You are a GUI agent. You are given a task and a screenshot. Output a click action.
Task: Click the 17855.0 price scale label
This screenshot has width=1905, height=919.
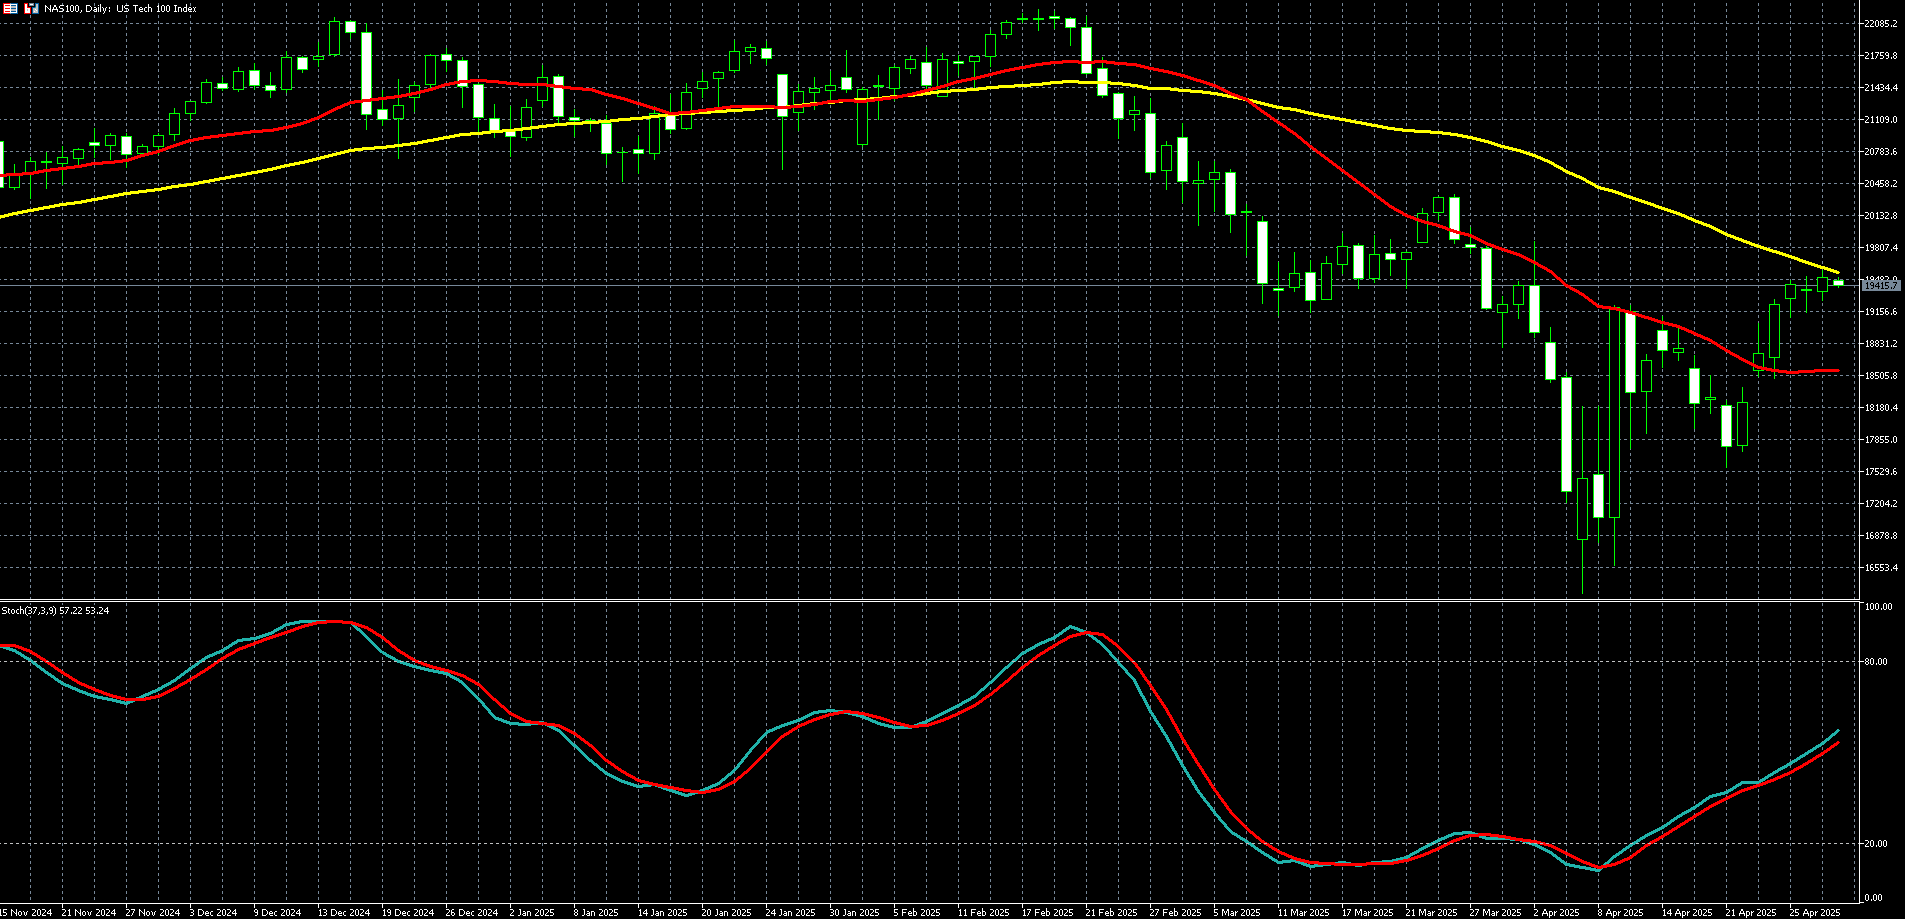click(1881, 440)
